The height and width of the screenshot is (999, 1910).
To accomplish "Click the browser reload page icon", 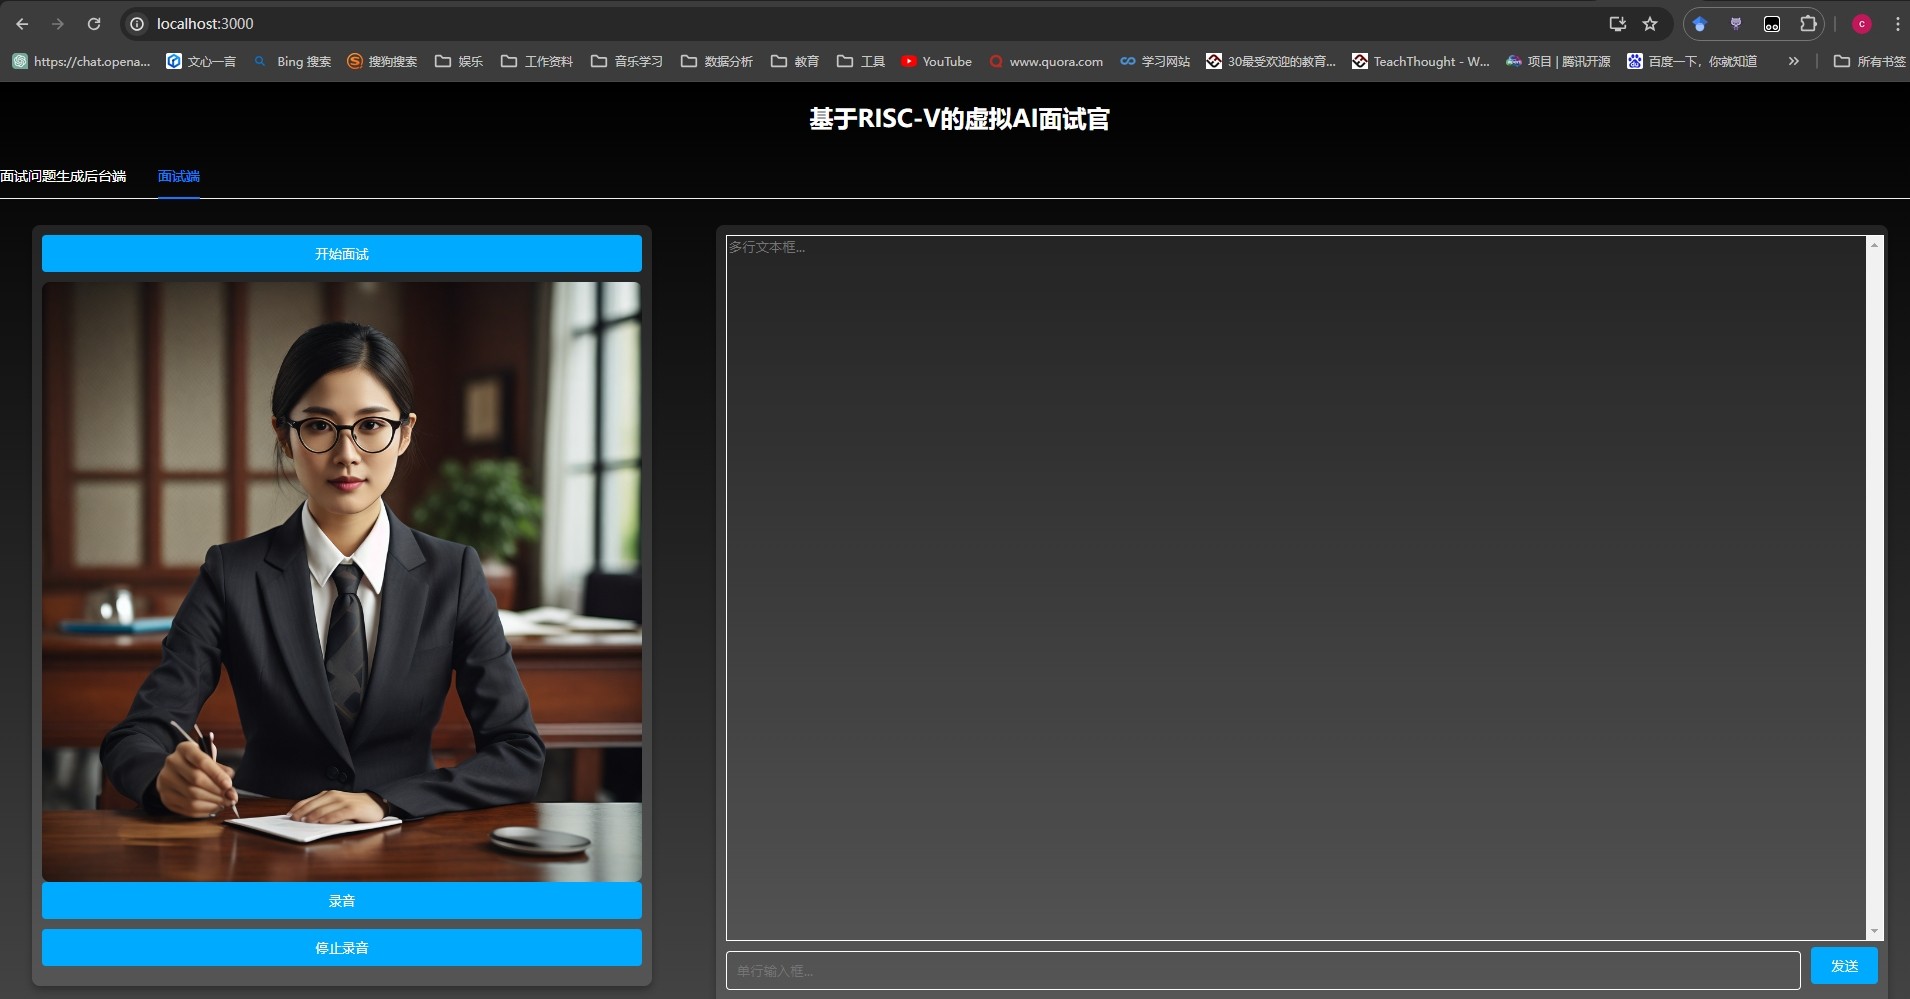I will pyautogui.click(x=94, y=24).
